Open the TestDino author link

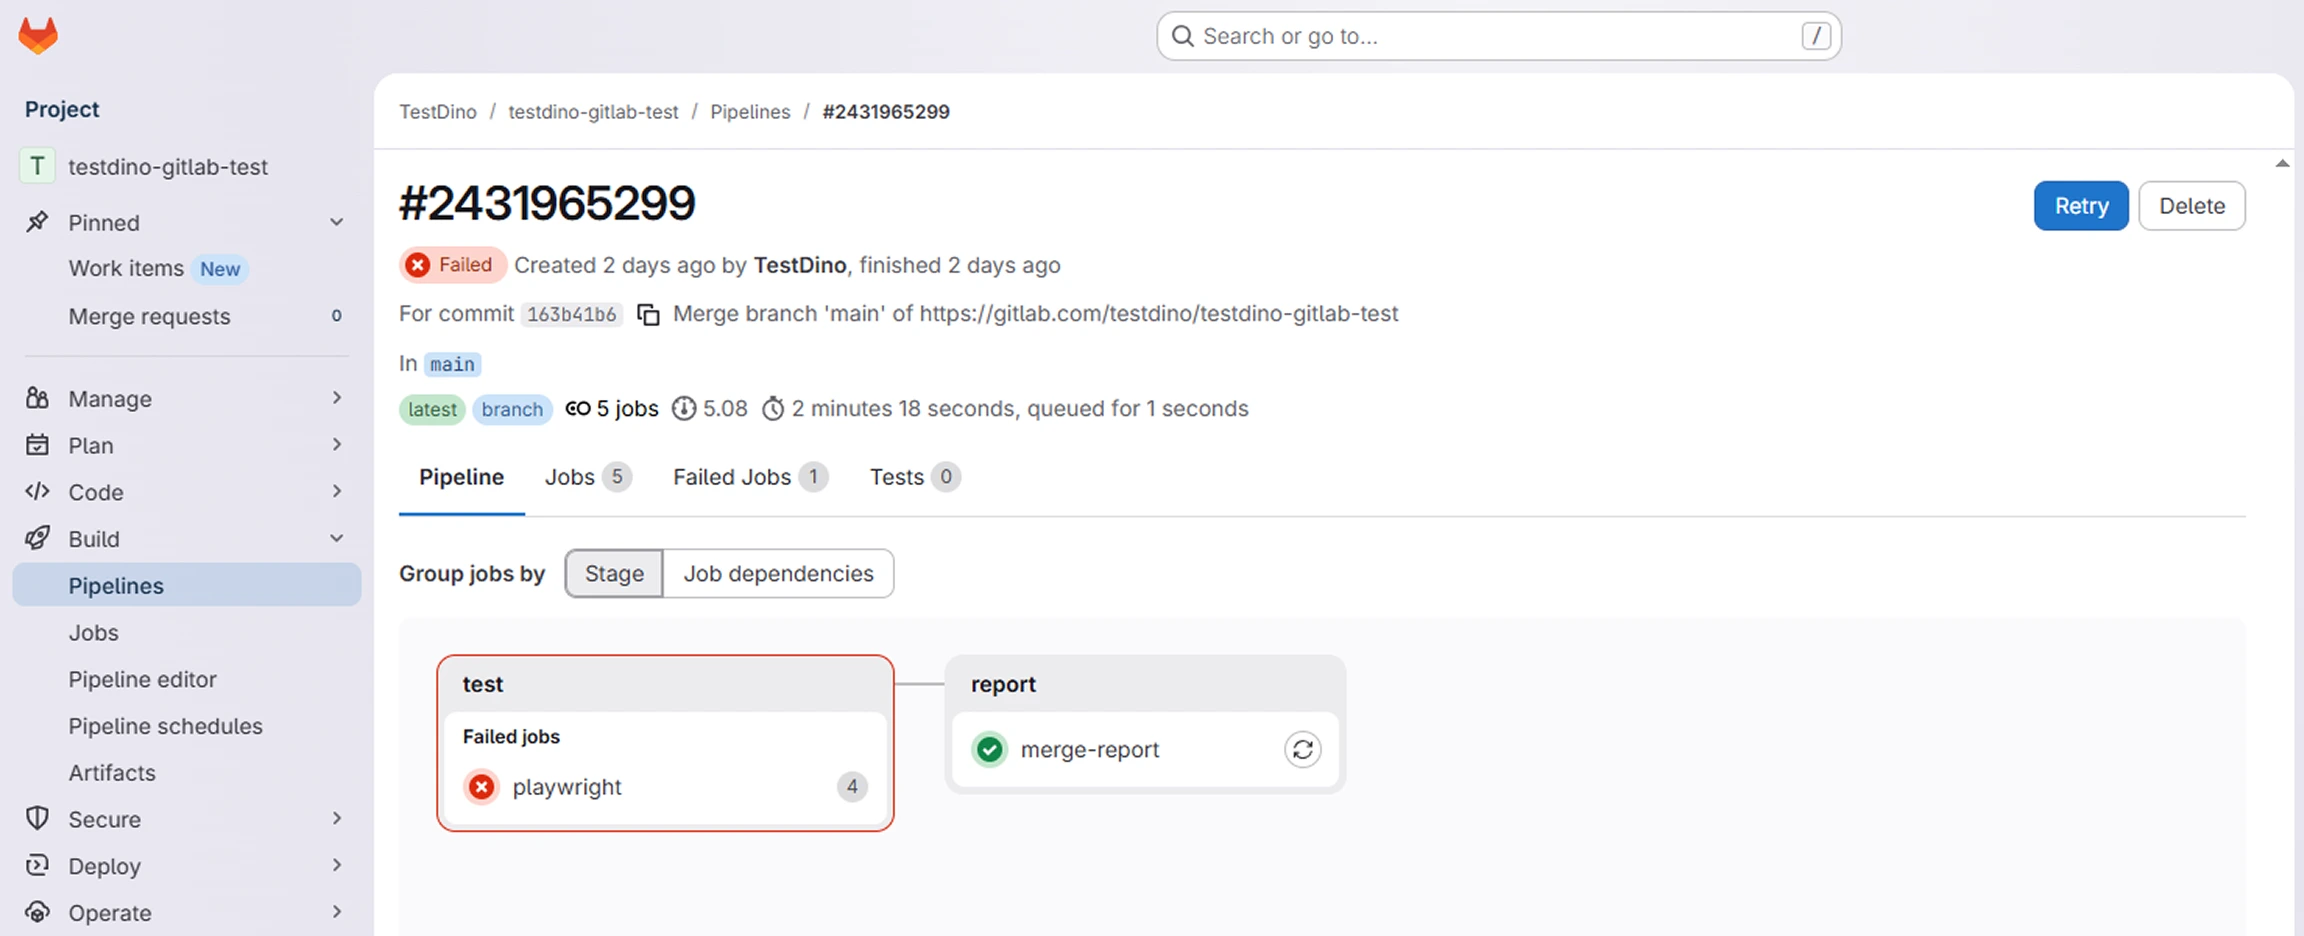tap(800, 265)
